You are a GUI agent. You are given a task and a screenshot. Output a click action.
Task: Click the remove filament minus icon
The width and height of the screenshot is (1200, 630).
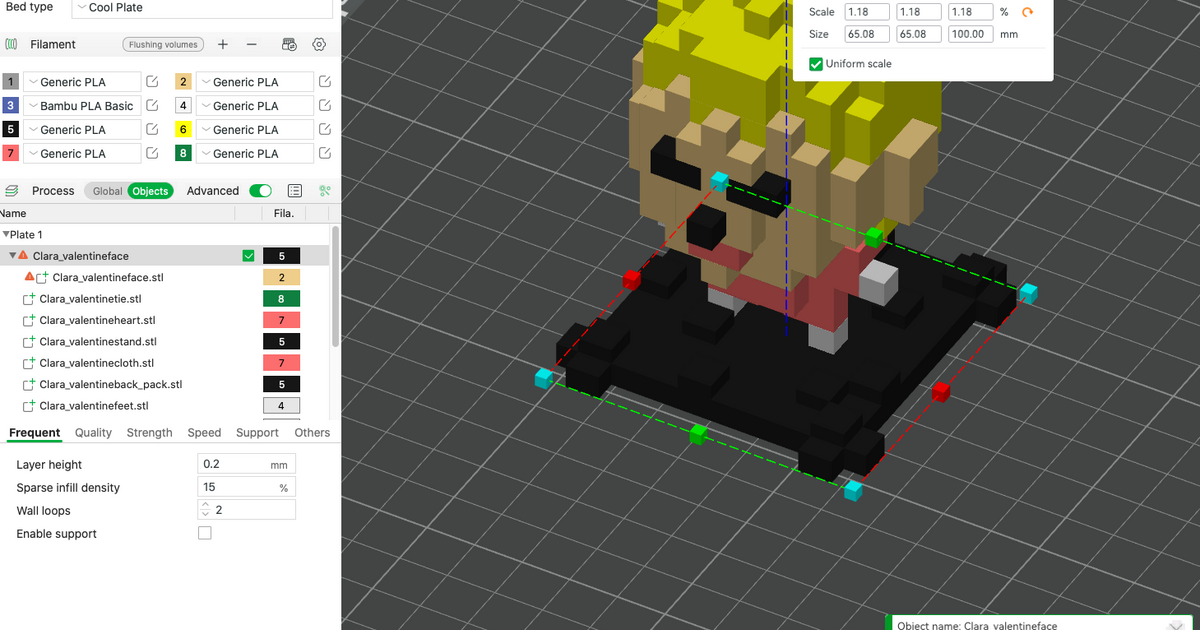click(x=252, y=44)
